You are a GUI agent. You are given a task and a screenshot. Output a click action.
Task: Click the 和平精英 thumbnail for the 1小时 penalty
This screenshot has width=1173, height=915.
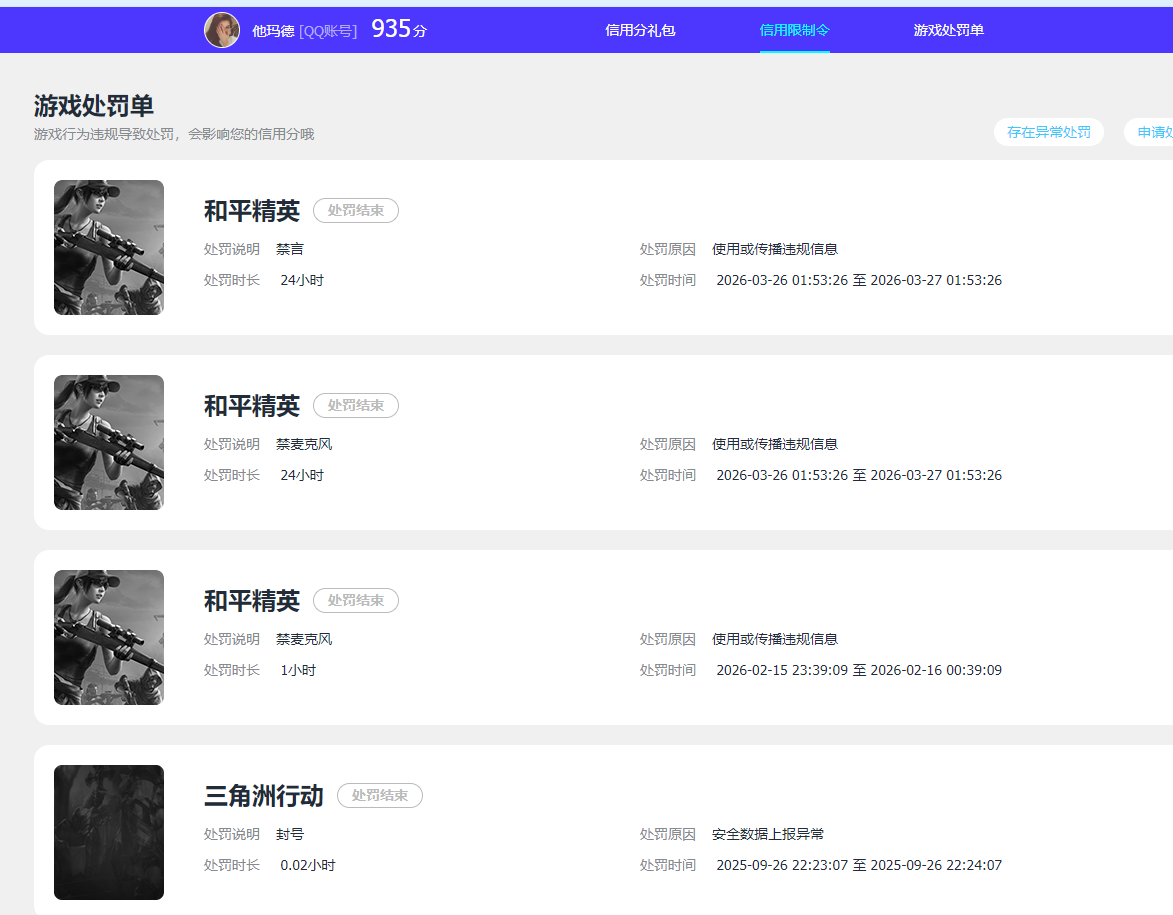click(108, 637)
